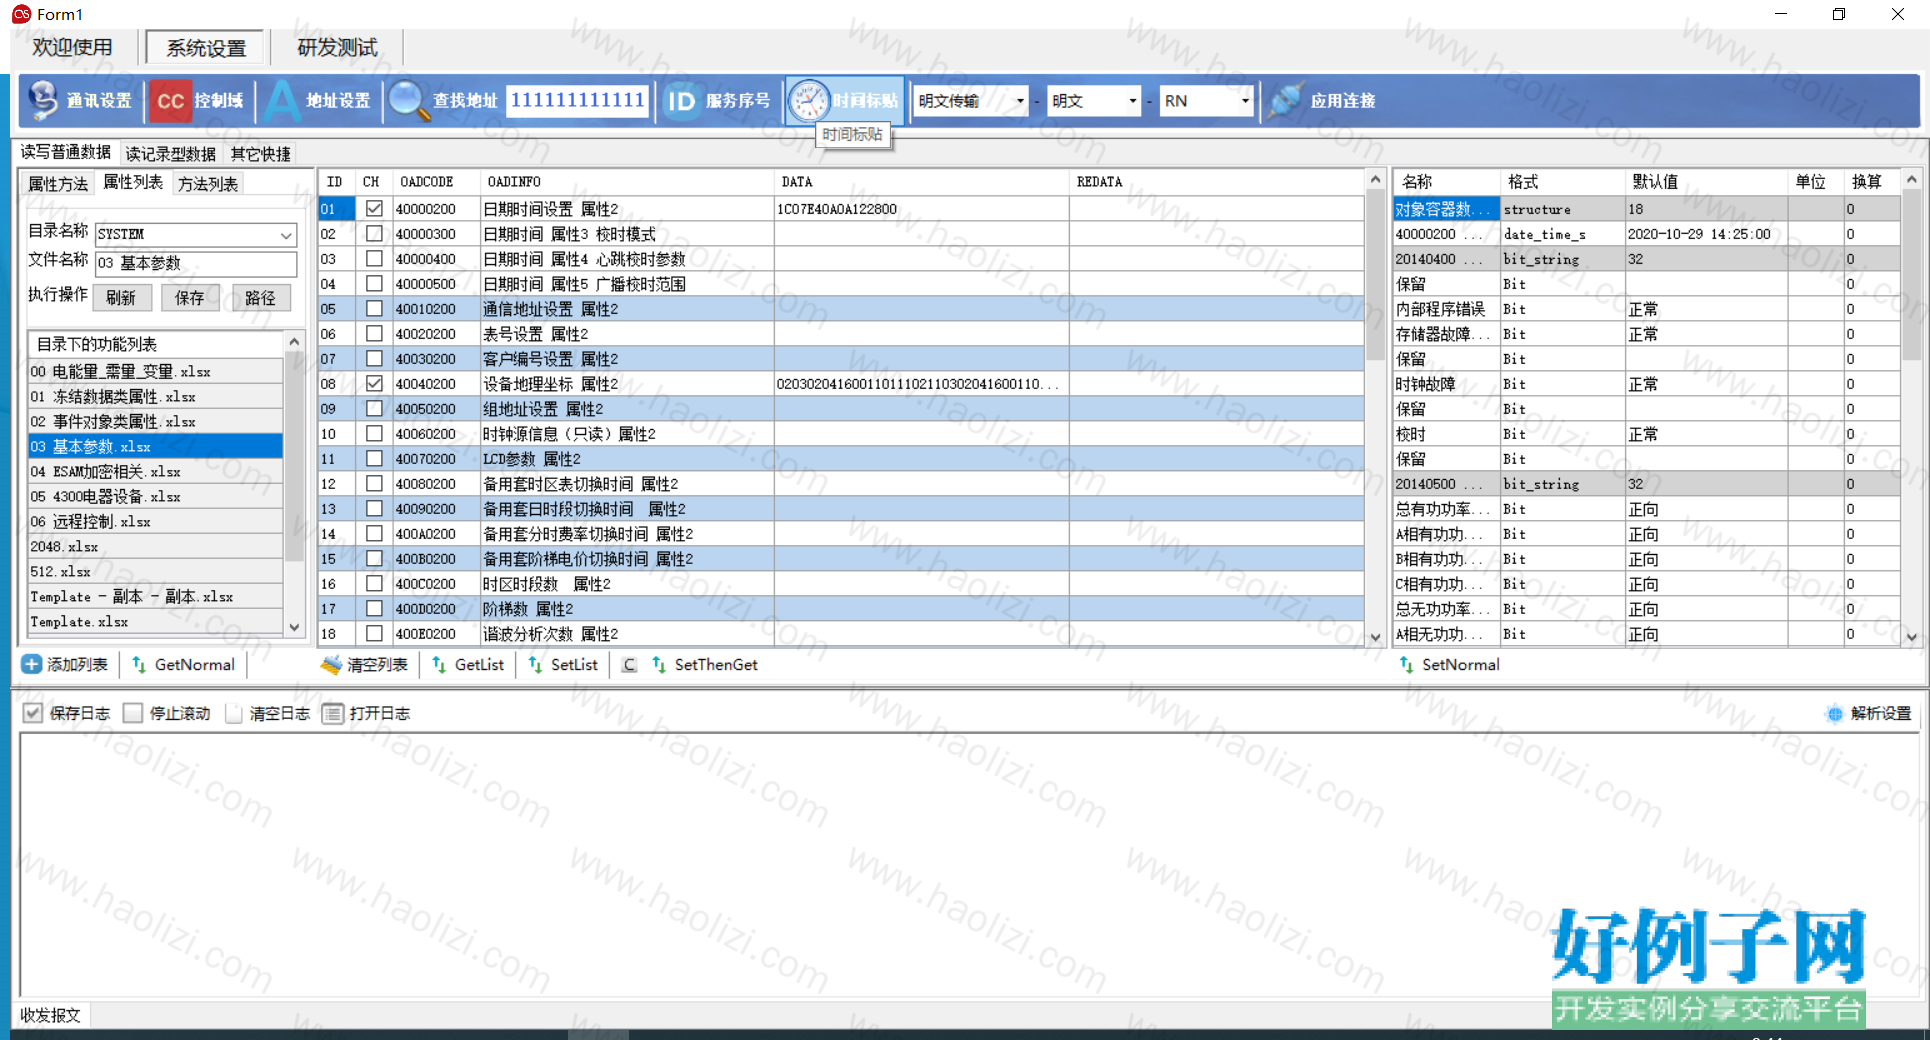The image size is (1930, 1040).
Task: Check the checkbox for row 05 40010200
Action: pos(374,309)
